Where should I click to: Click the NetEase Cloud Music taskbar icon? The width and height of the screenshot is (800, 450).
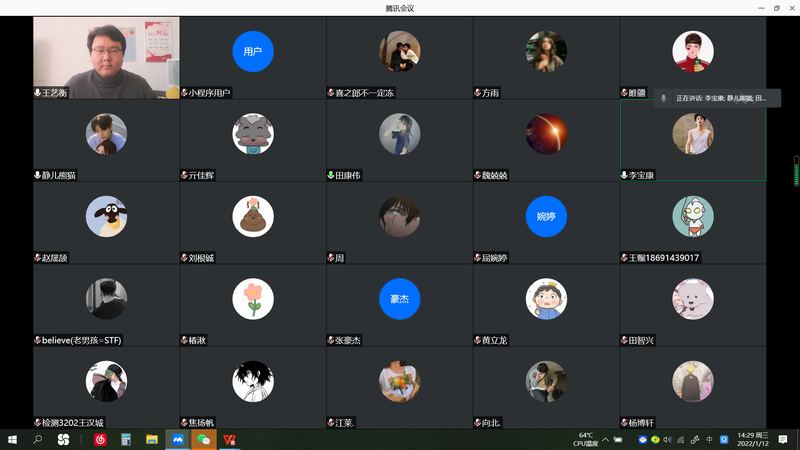(x=99, y=439)
